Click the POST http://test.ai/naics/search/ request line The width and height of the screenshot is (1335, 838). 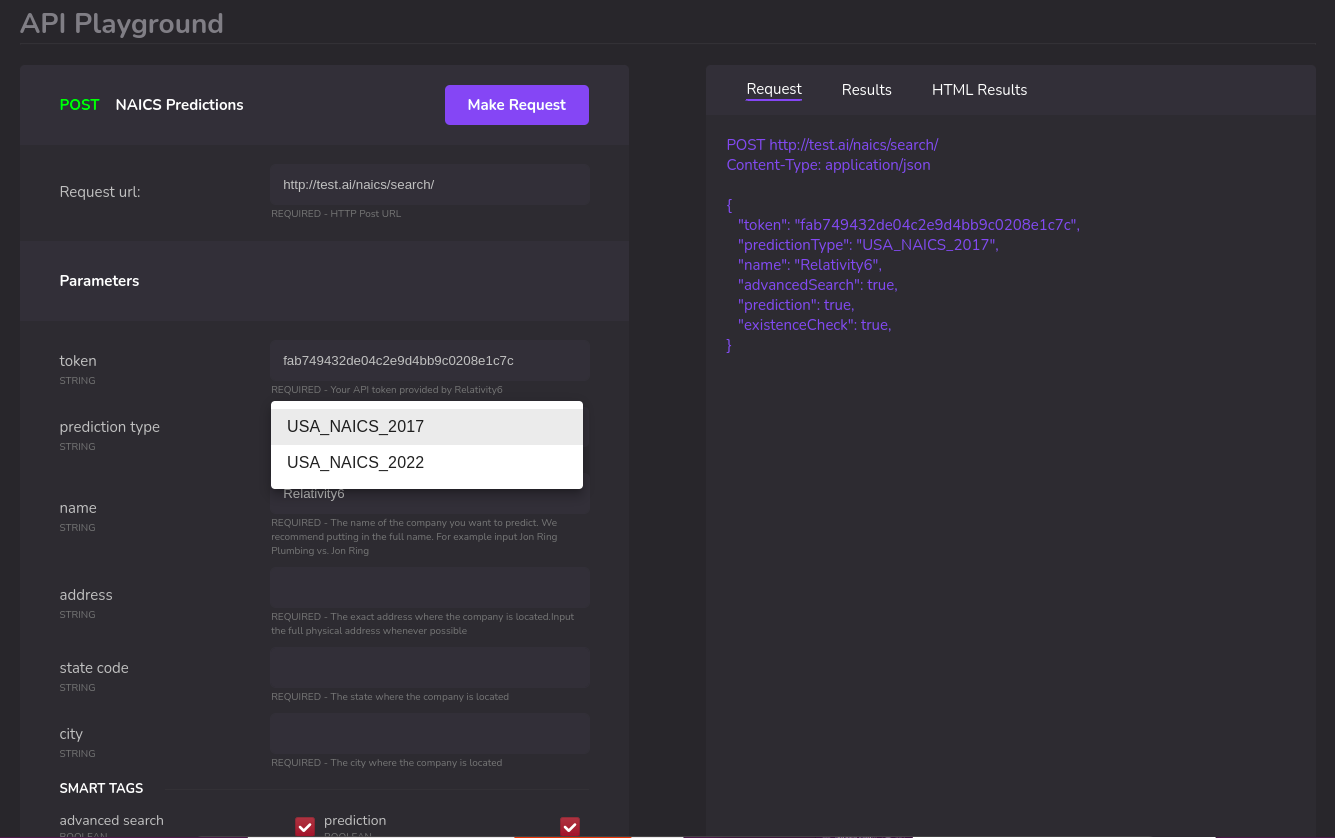pyautogui.click(x=832, y=145)
